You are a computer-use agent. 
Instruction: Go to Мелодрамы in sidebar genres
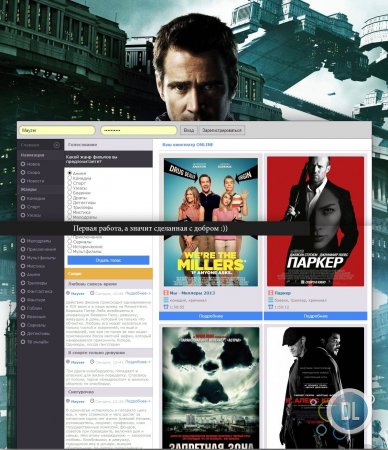click(x=39, y=241)
